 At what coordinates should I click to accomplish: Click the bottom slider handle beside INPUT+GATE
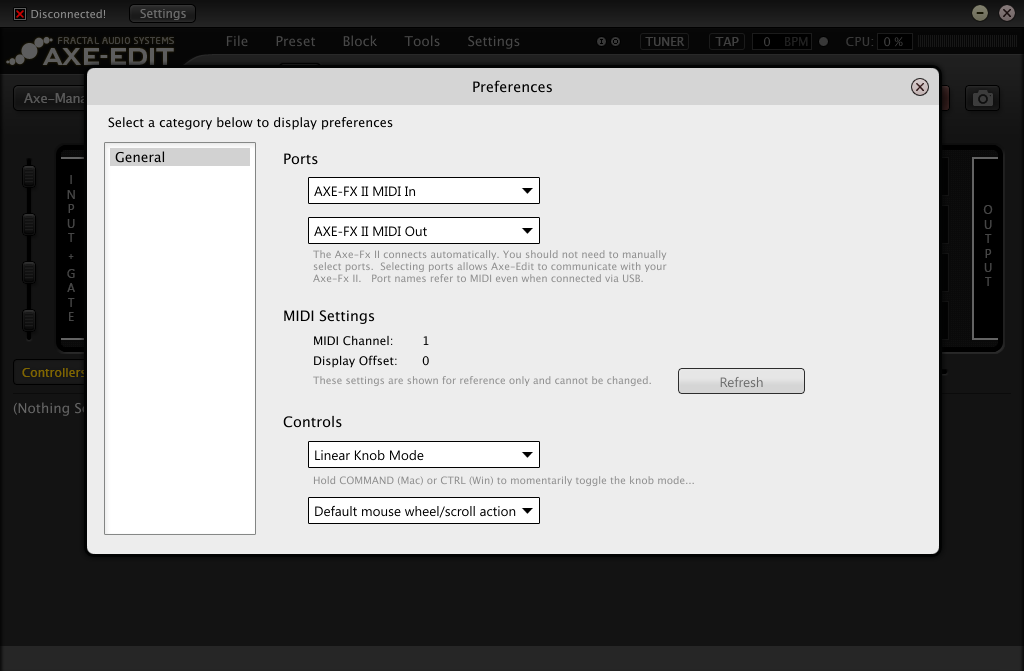click(29, 320)
